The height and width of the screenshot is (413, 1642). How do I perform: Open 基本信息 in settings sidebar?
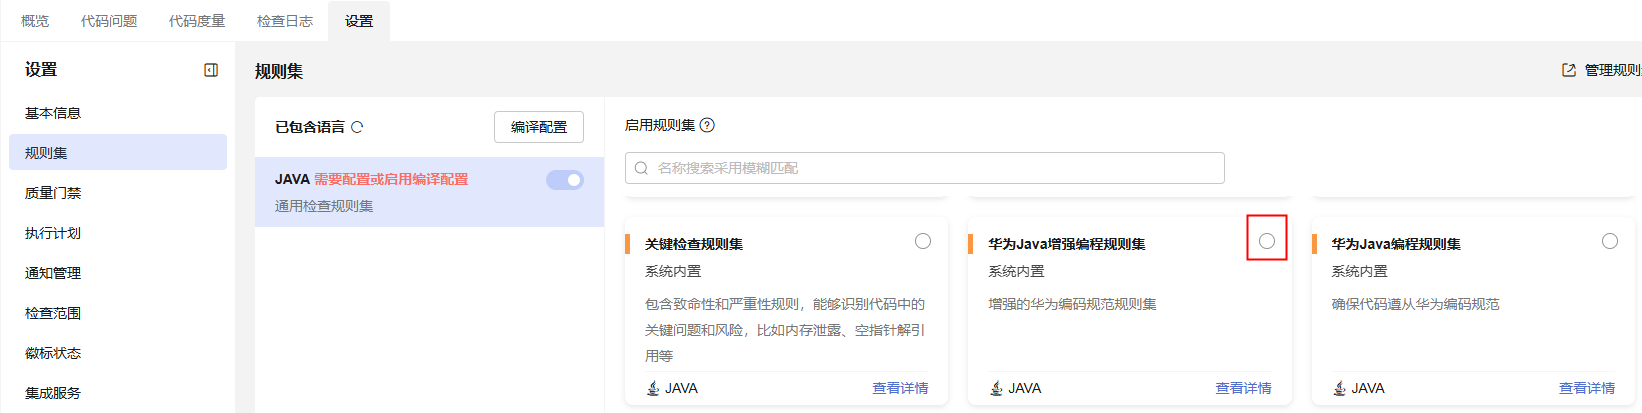click(118, 113)
